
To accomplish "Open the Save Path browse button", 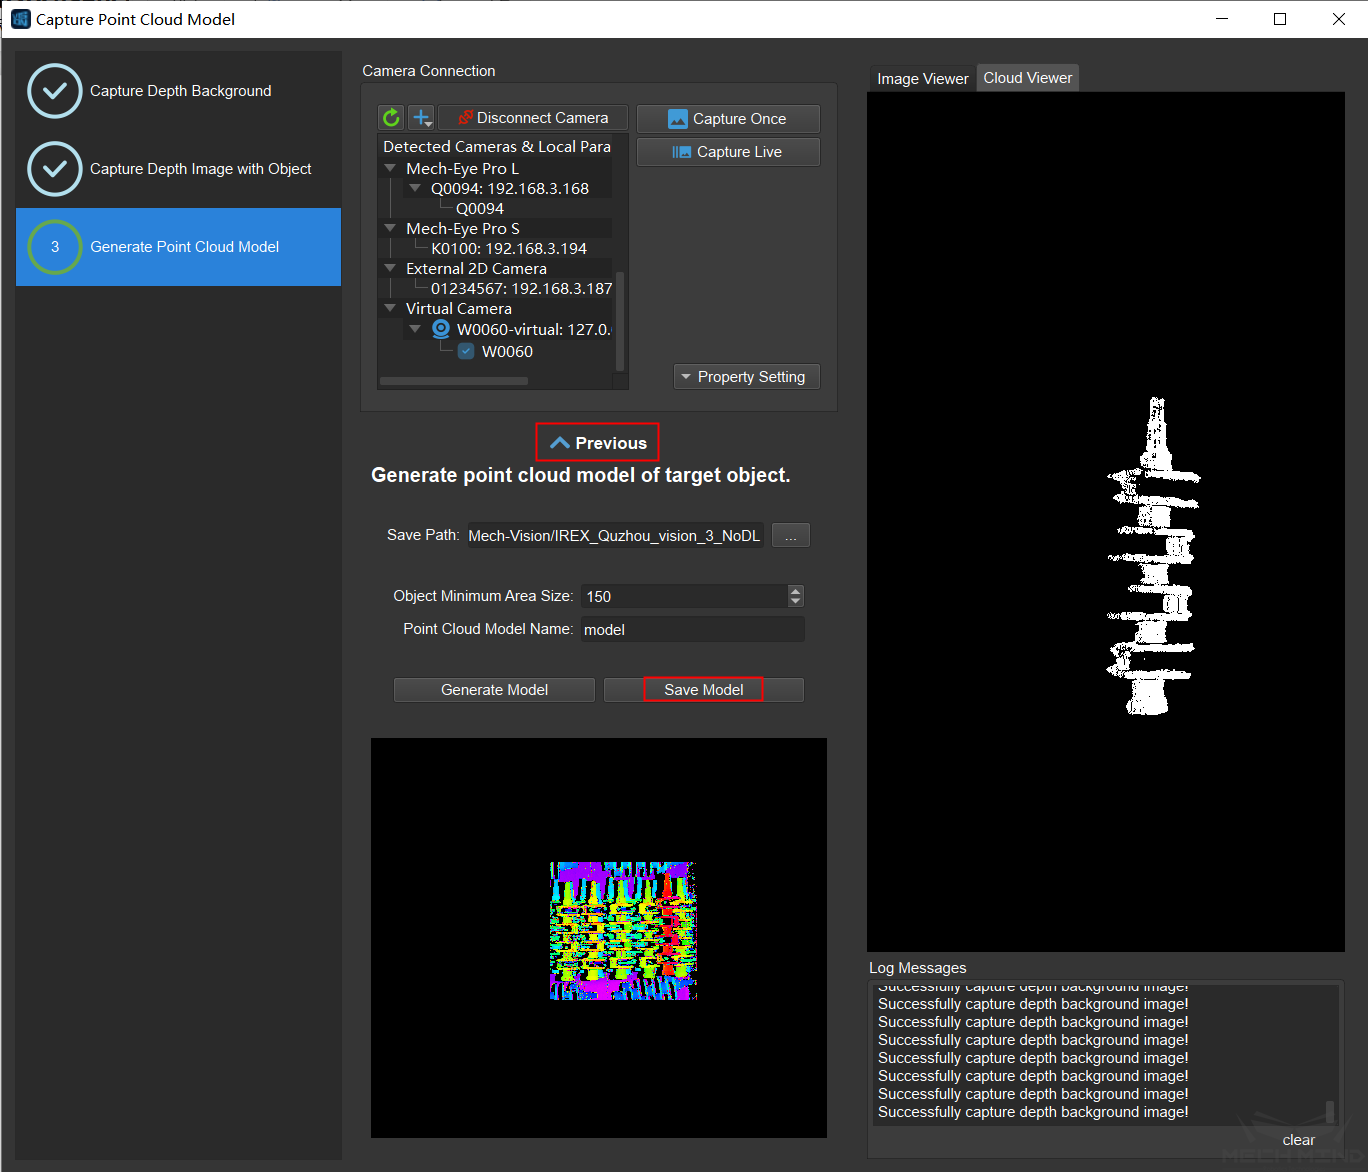I will pos(790,536).
